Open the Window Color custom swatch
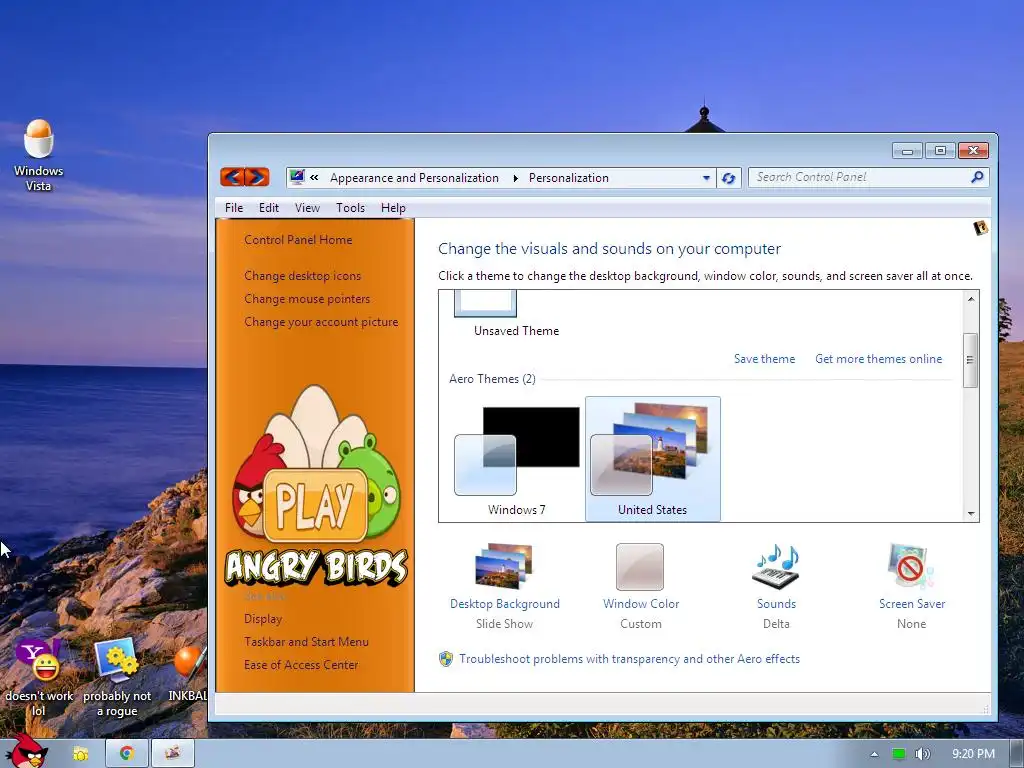 [x=640, y=567]
